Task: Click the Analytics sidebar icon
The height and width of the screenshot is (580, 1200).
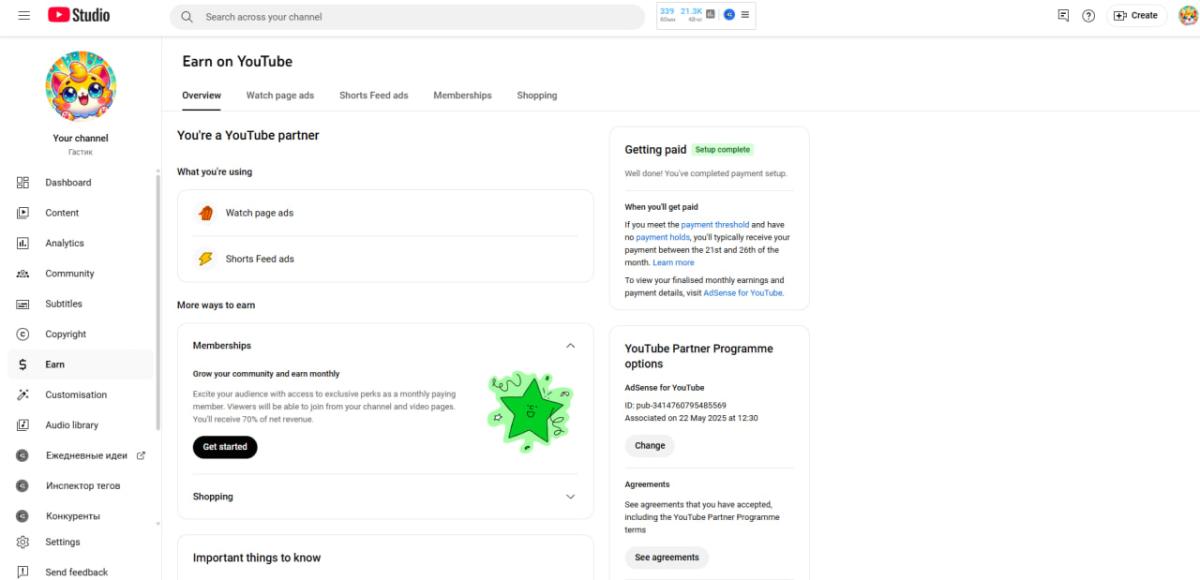Action: pyautogui.click(x=23, y=243)
